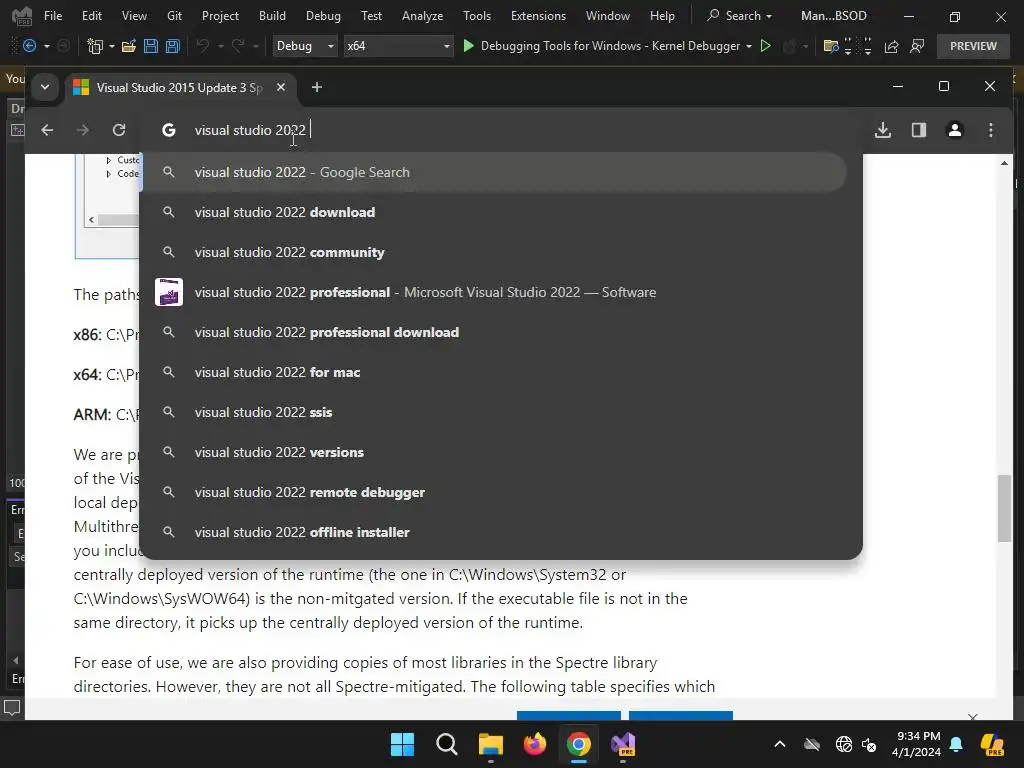Click the Save icon in Visual Studio toolbar
The height and width of the screenshot is (768, 1024).
click(x=151, y=46)
